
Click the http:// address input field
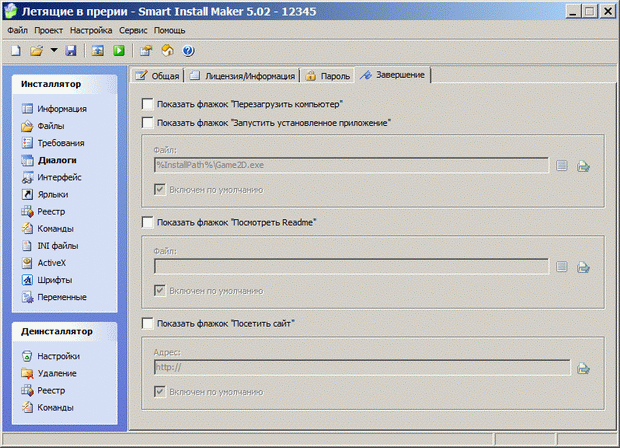[x=361, y=367]
